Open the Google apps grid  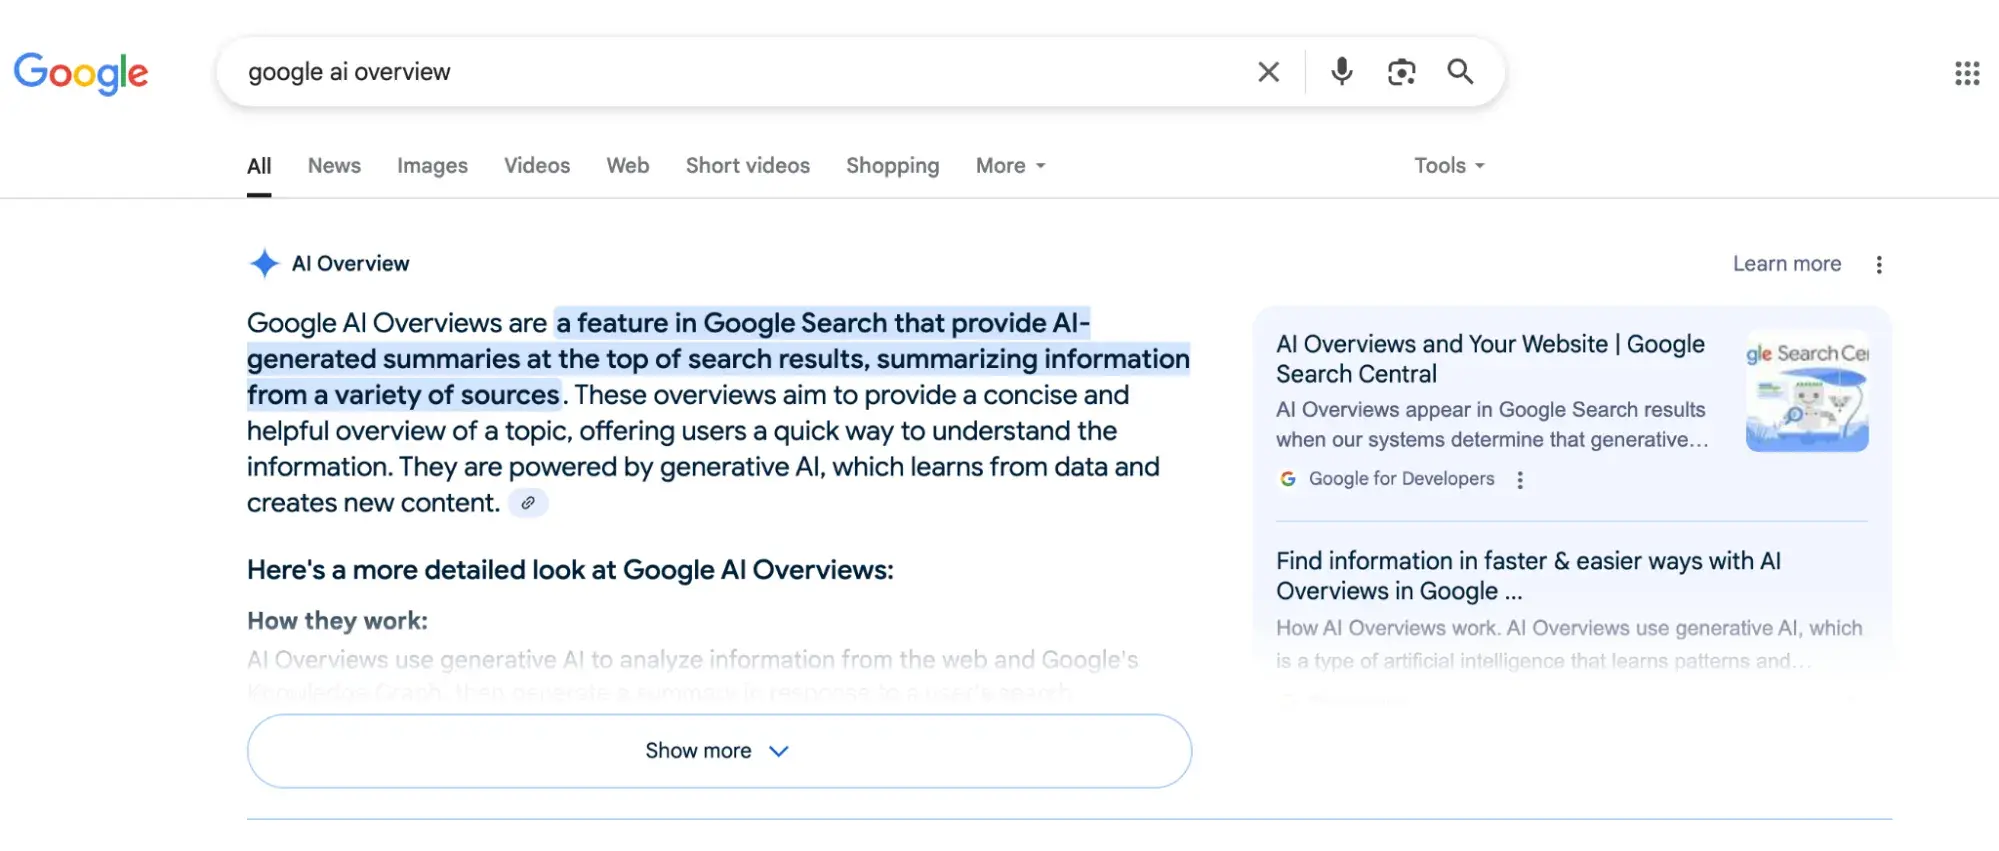(1966, 73)
